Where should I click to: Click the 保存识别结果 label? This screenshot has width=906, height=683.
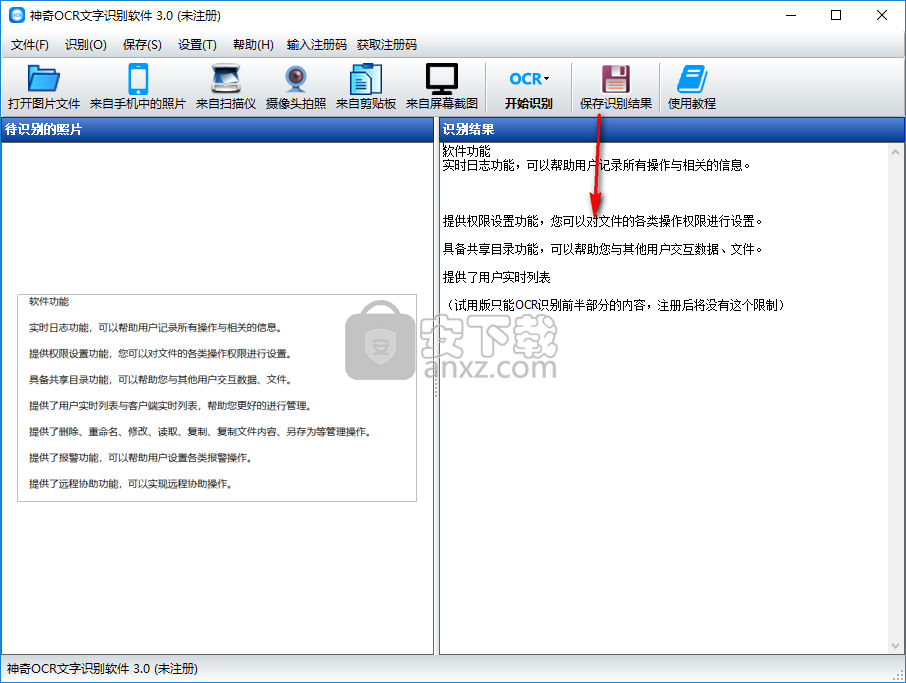(616, 103)
